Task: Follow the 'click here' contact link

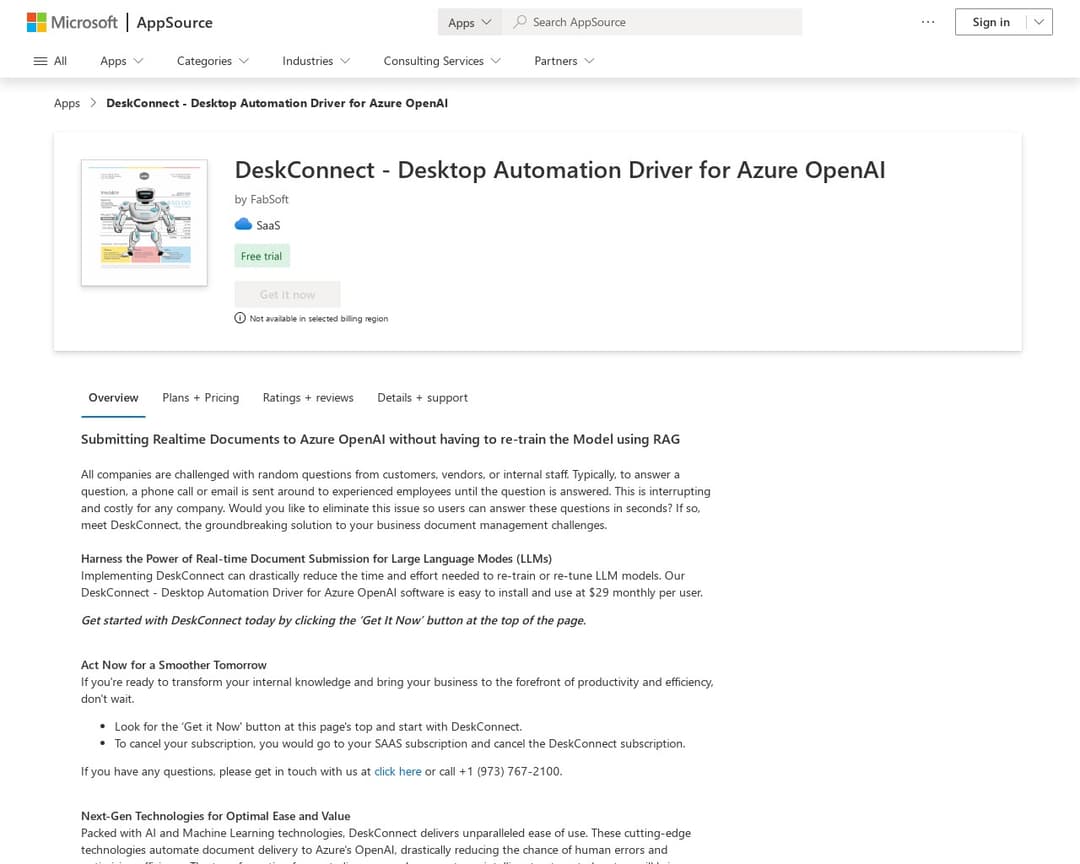Action: coord(397,771)
